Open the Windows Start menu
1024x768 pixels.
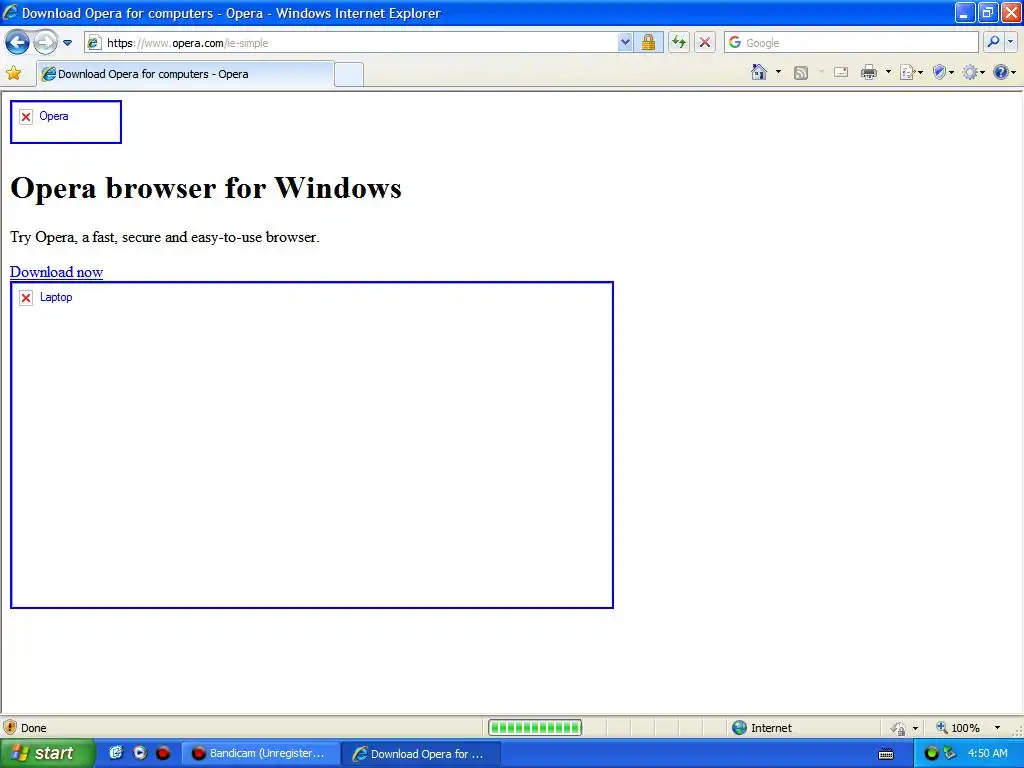[x=47, y=753]
